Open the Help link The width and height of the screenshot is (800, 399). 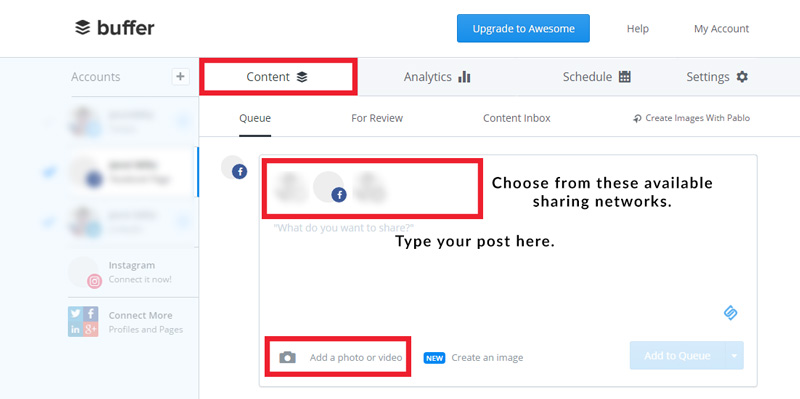point(637,29)
